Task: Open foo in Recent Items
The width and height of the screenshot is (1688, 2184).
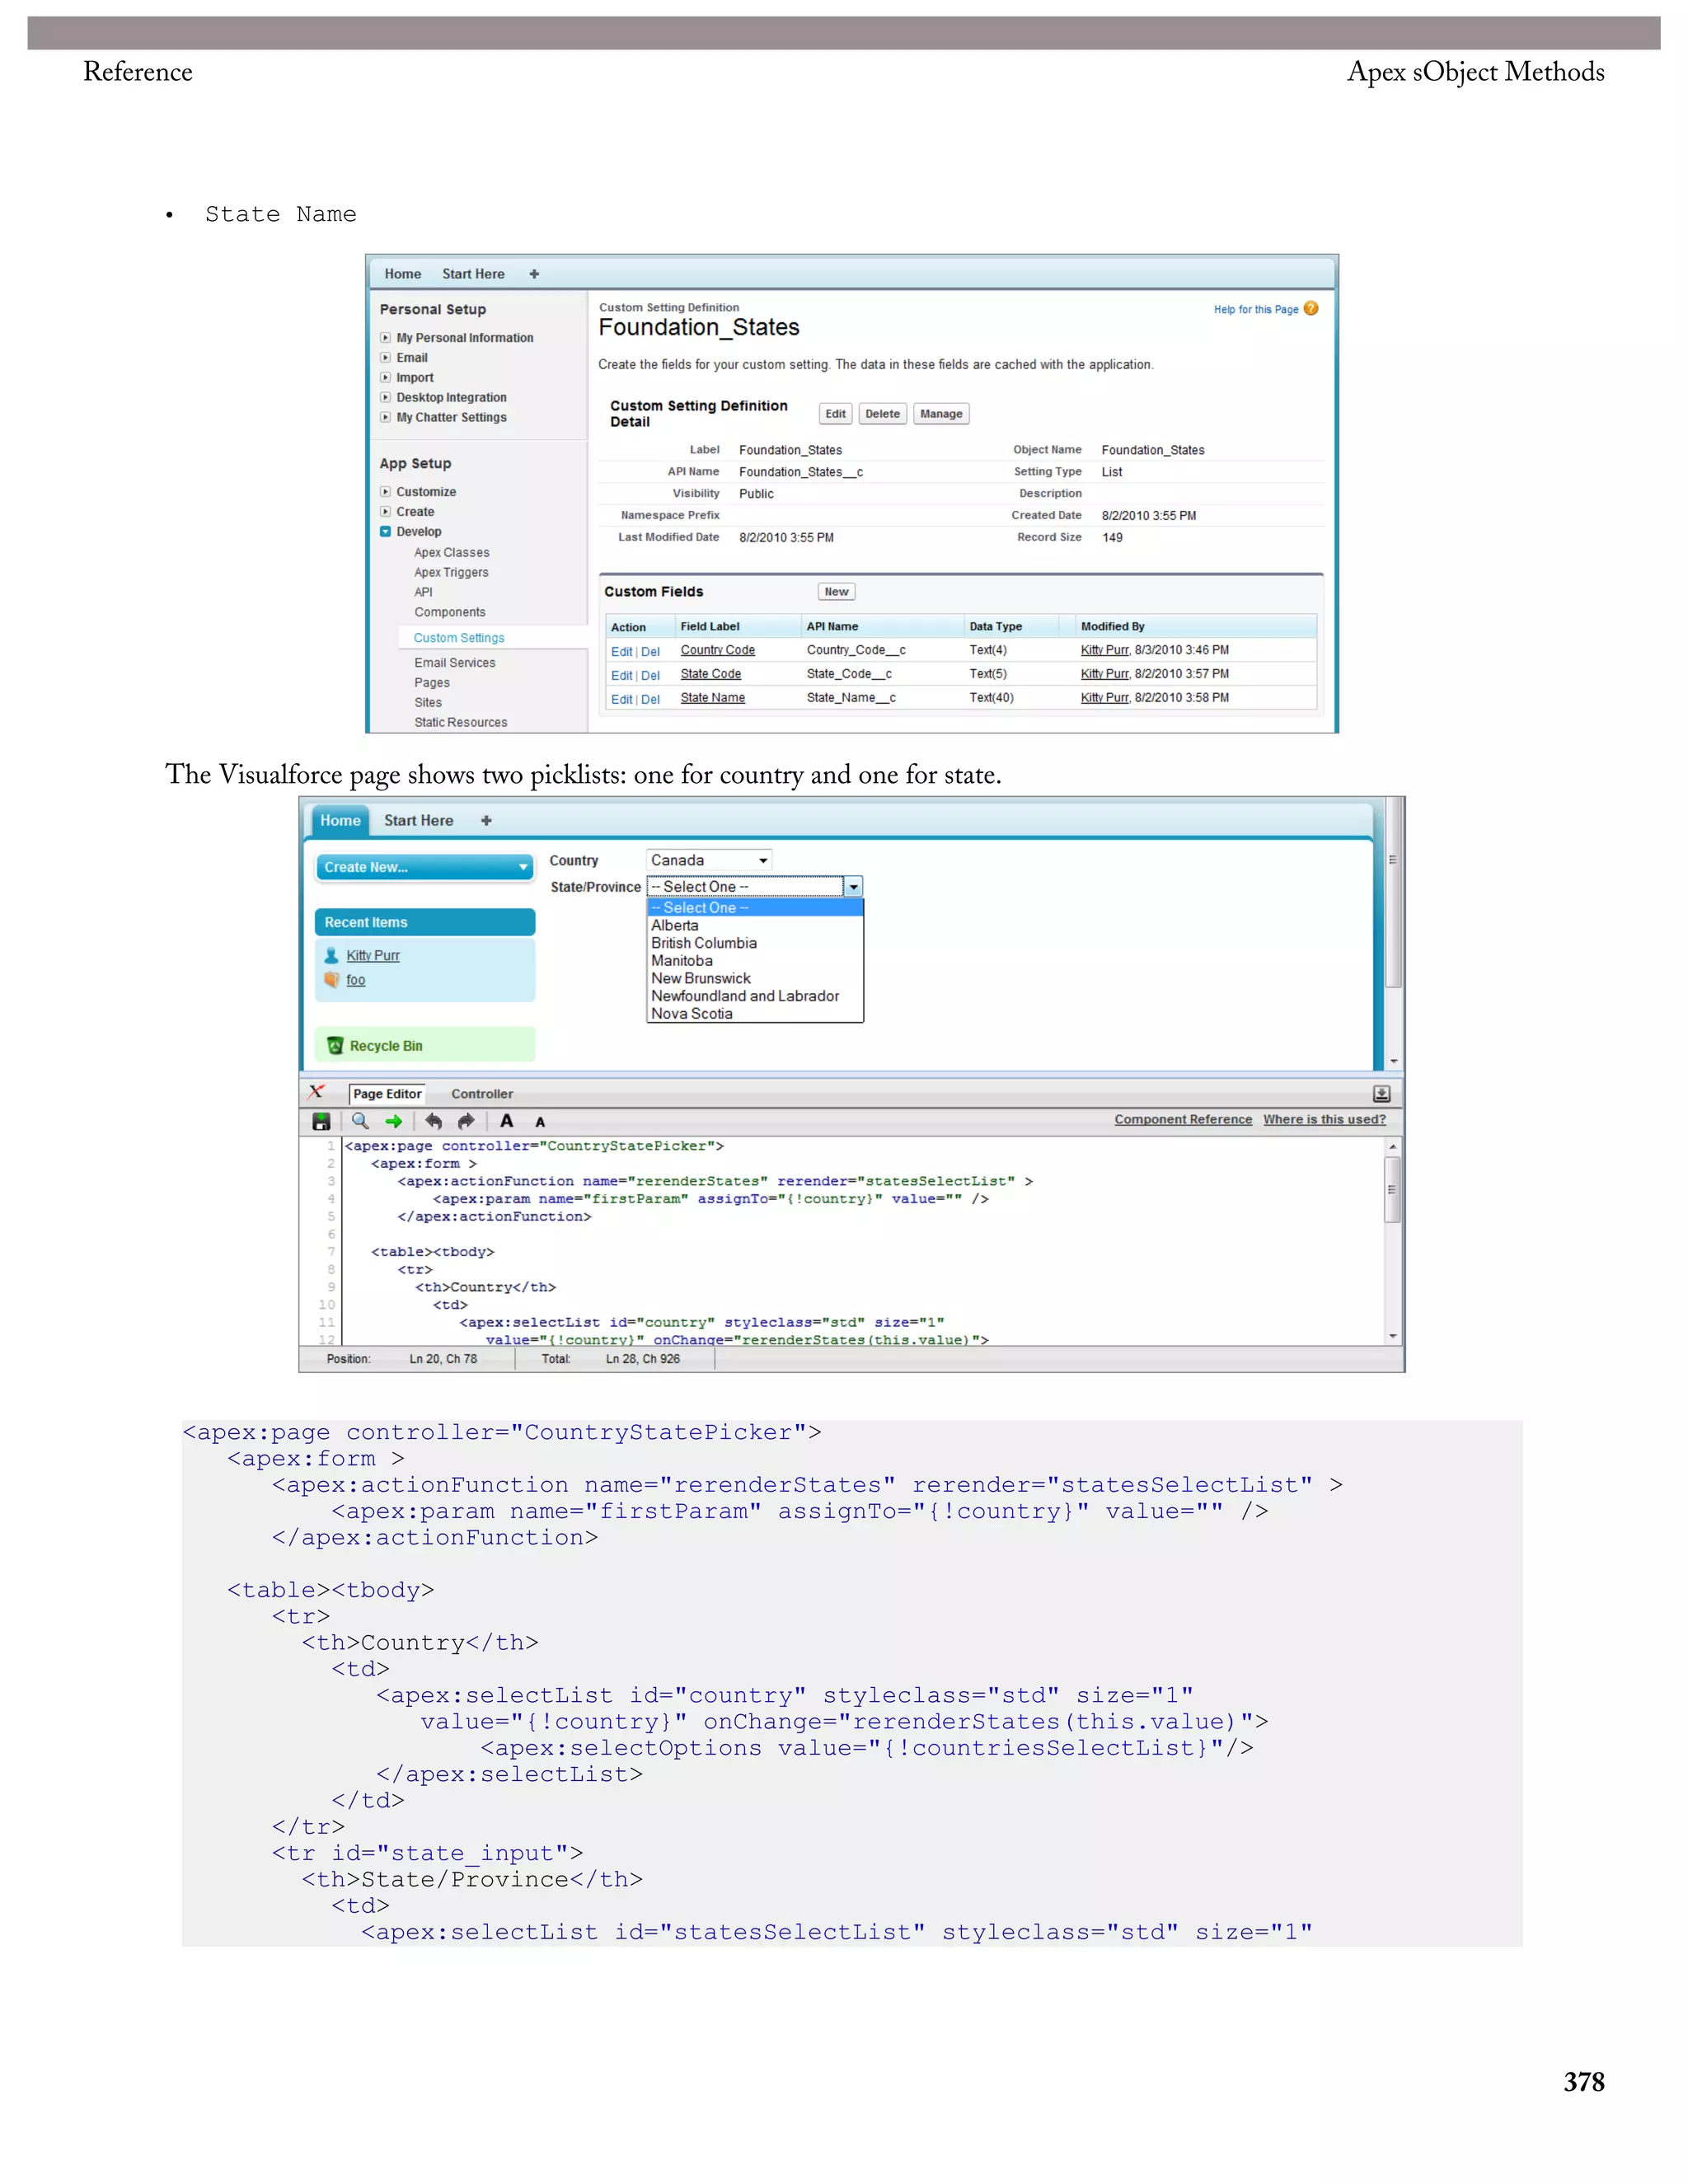Action: click(x=355, y=980)
